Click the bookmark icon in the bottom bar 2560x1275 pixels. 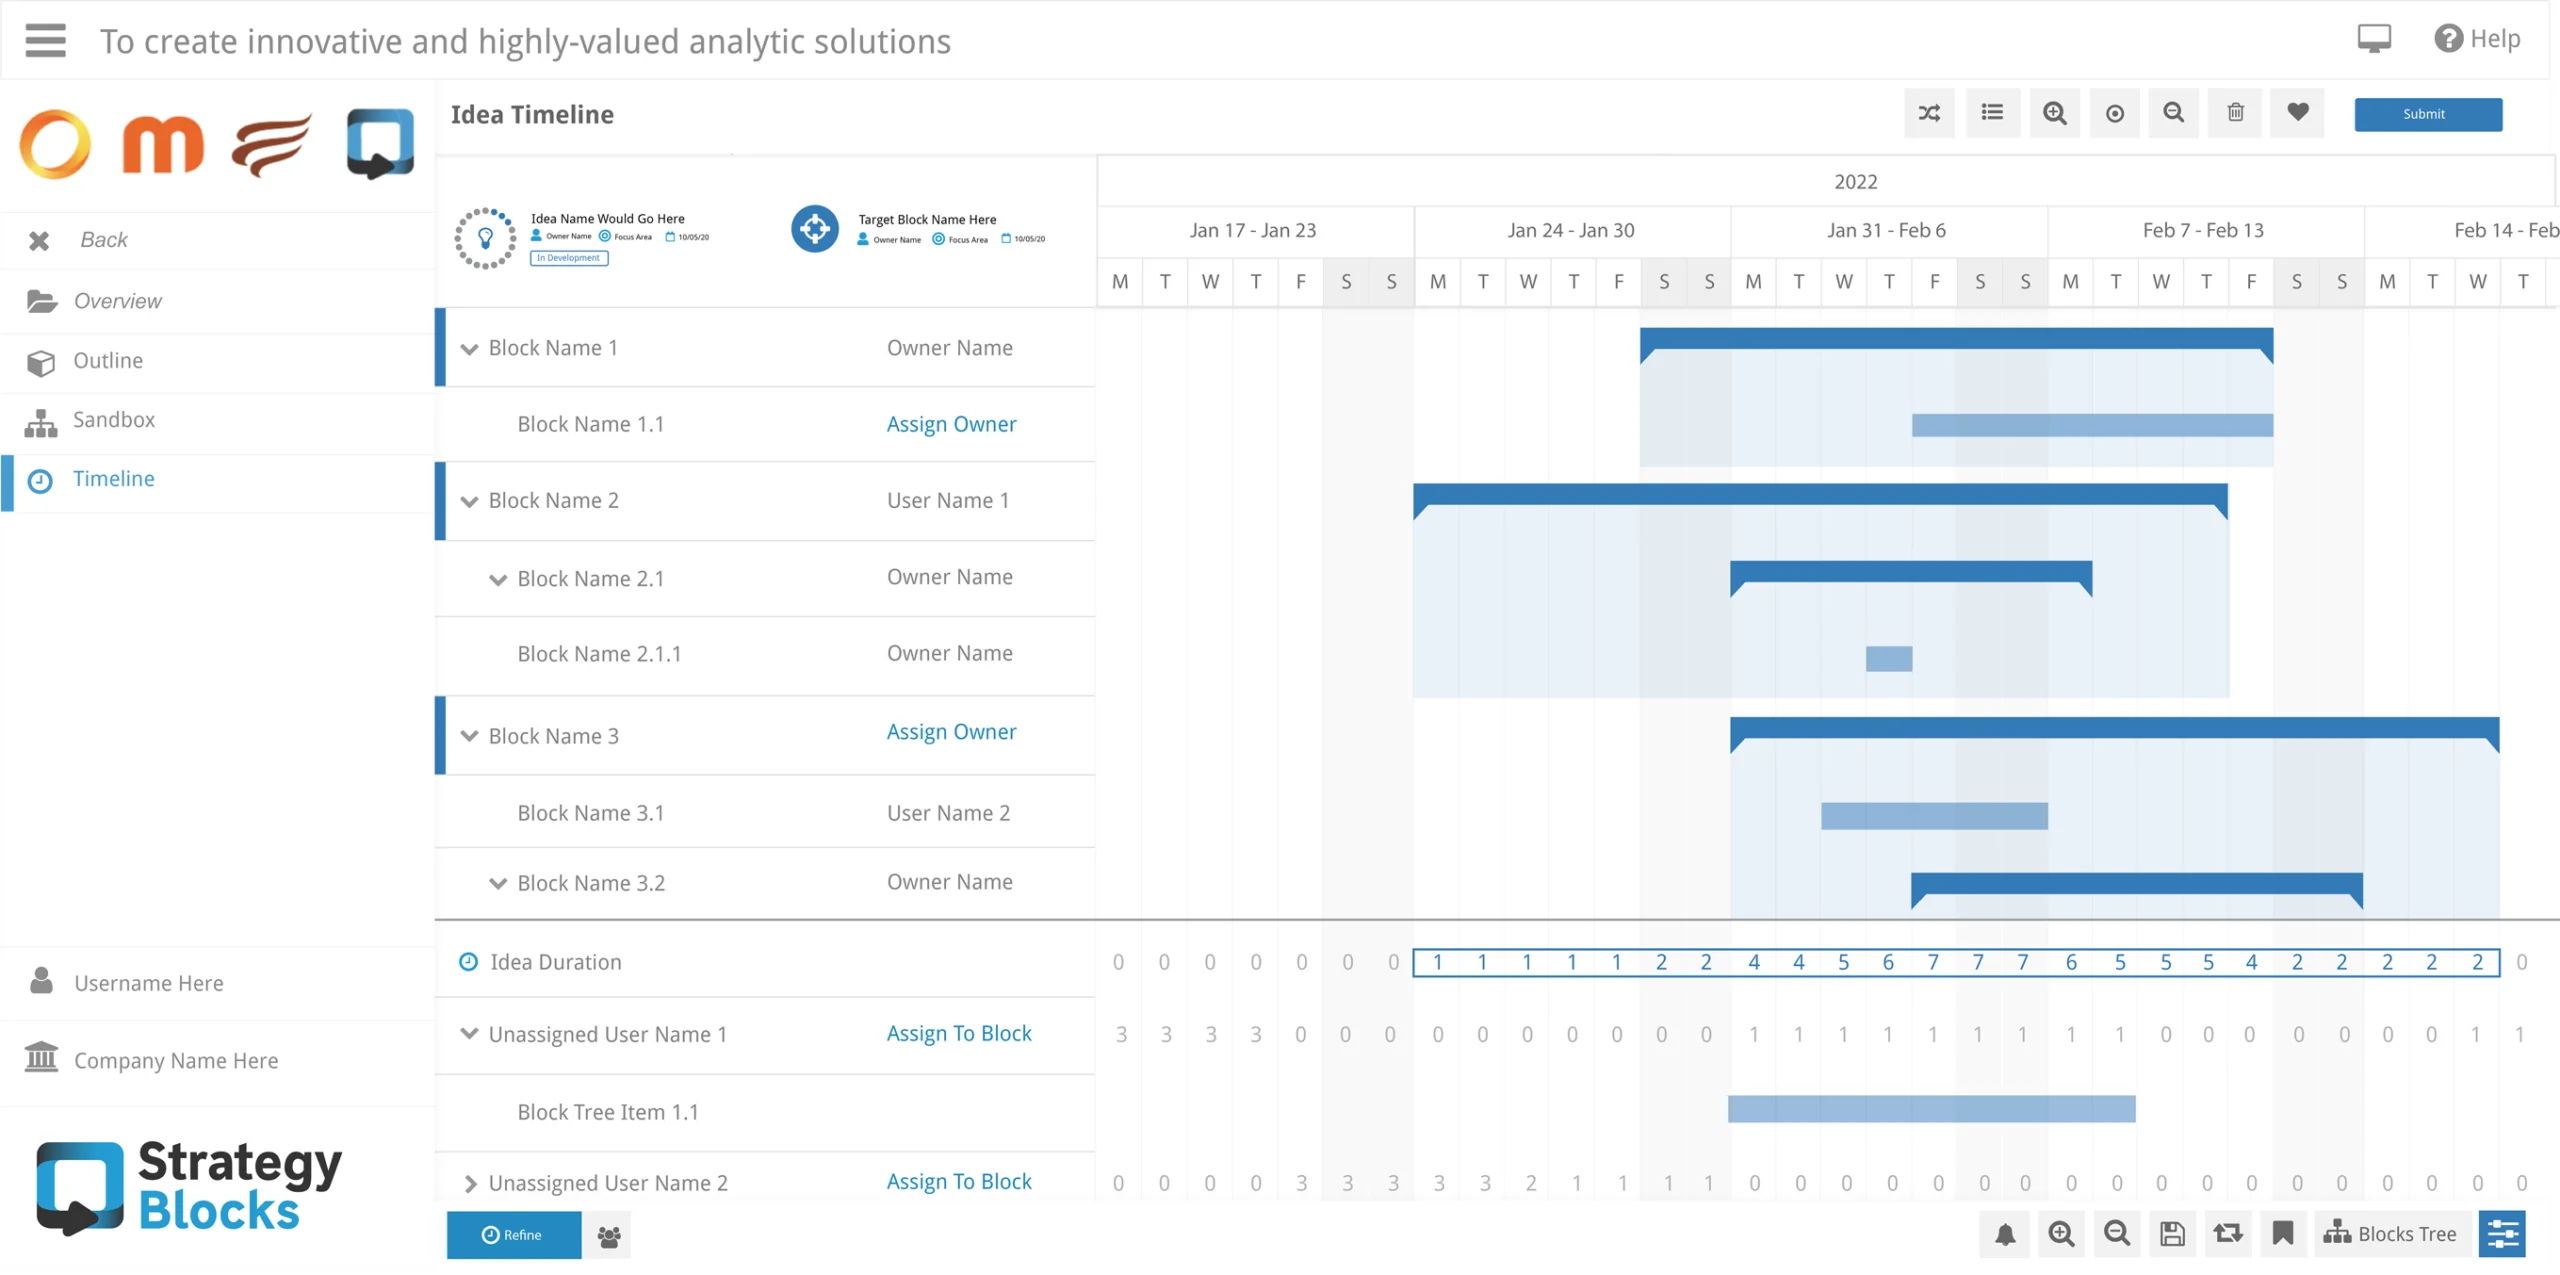point(2282,1234)
